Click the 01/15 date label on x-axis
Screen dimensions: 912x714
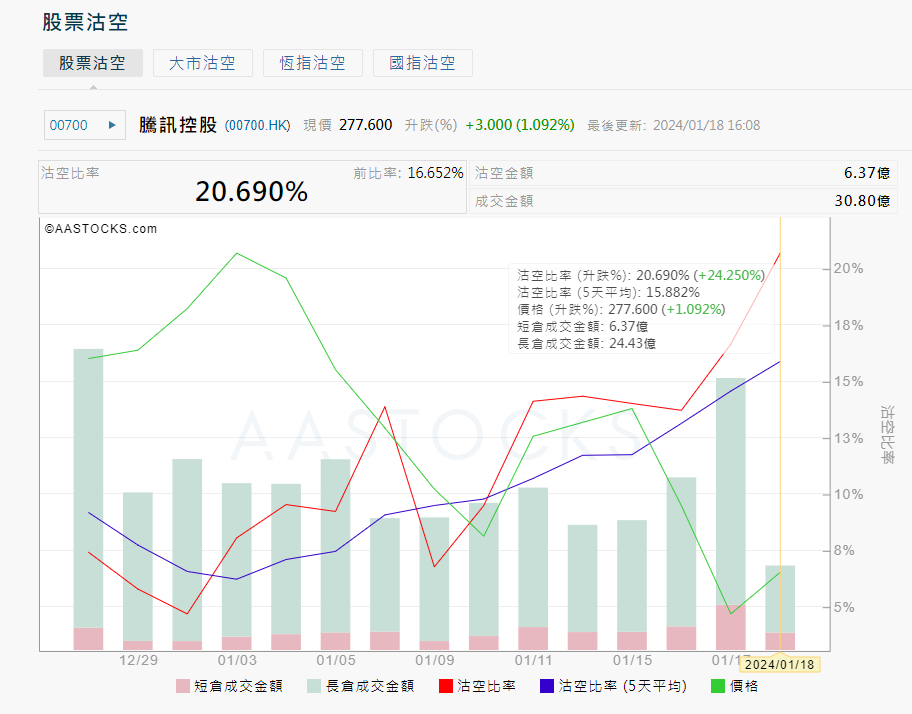pyautogui.click(x=632, y=661)
